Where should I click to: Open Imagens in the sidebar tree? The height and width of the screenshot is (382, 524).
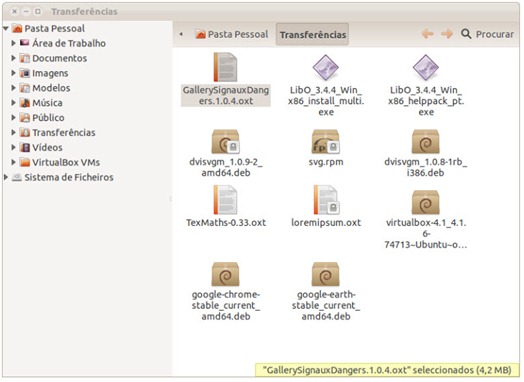[50, 73]
